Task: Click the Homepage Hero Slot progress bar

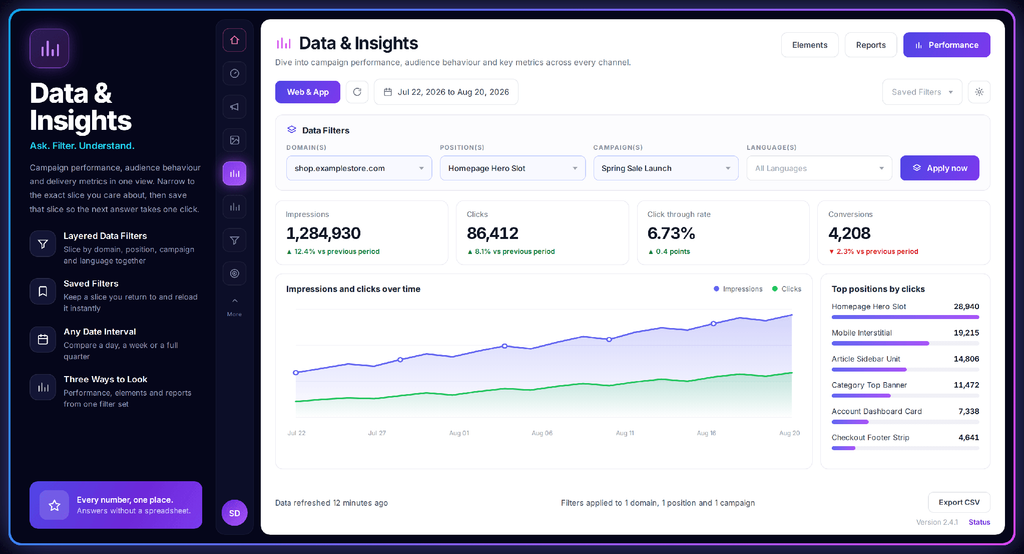Action: pyautogui.click(x=905, y=317)
